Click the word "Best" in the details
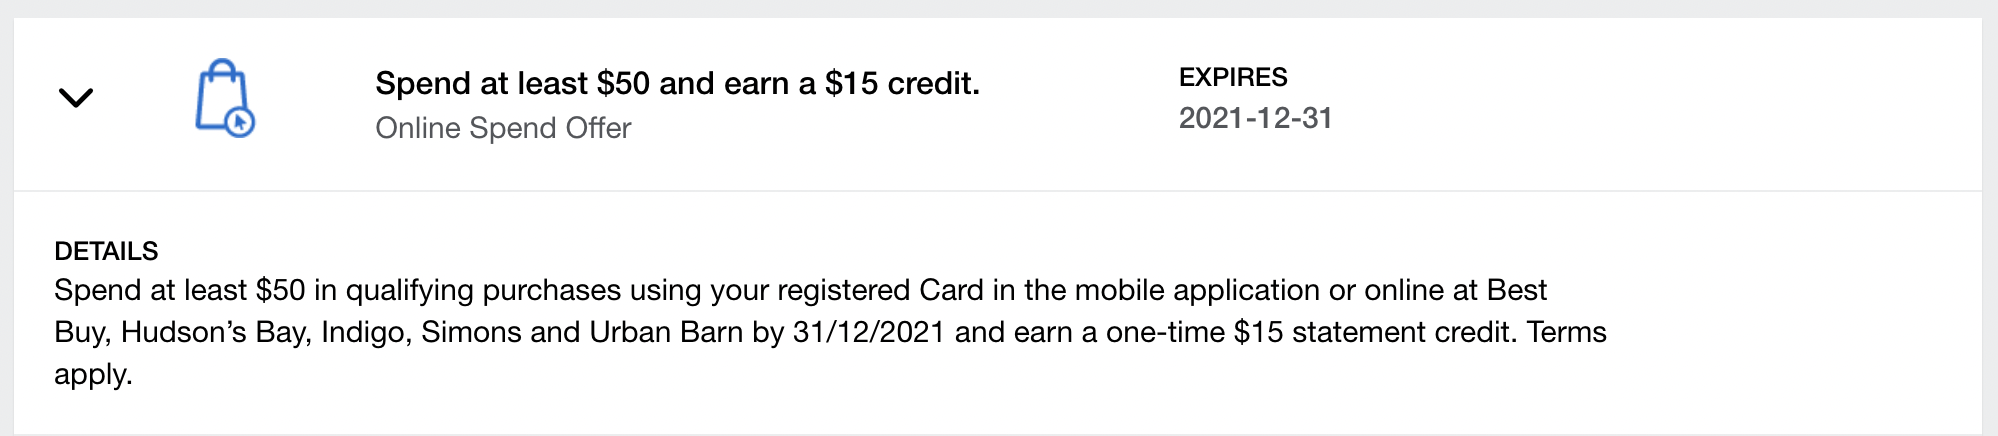The width and height of the screenshot is (1998, 436). coord(1516,290)
